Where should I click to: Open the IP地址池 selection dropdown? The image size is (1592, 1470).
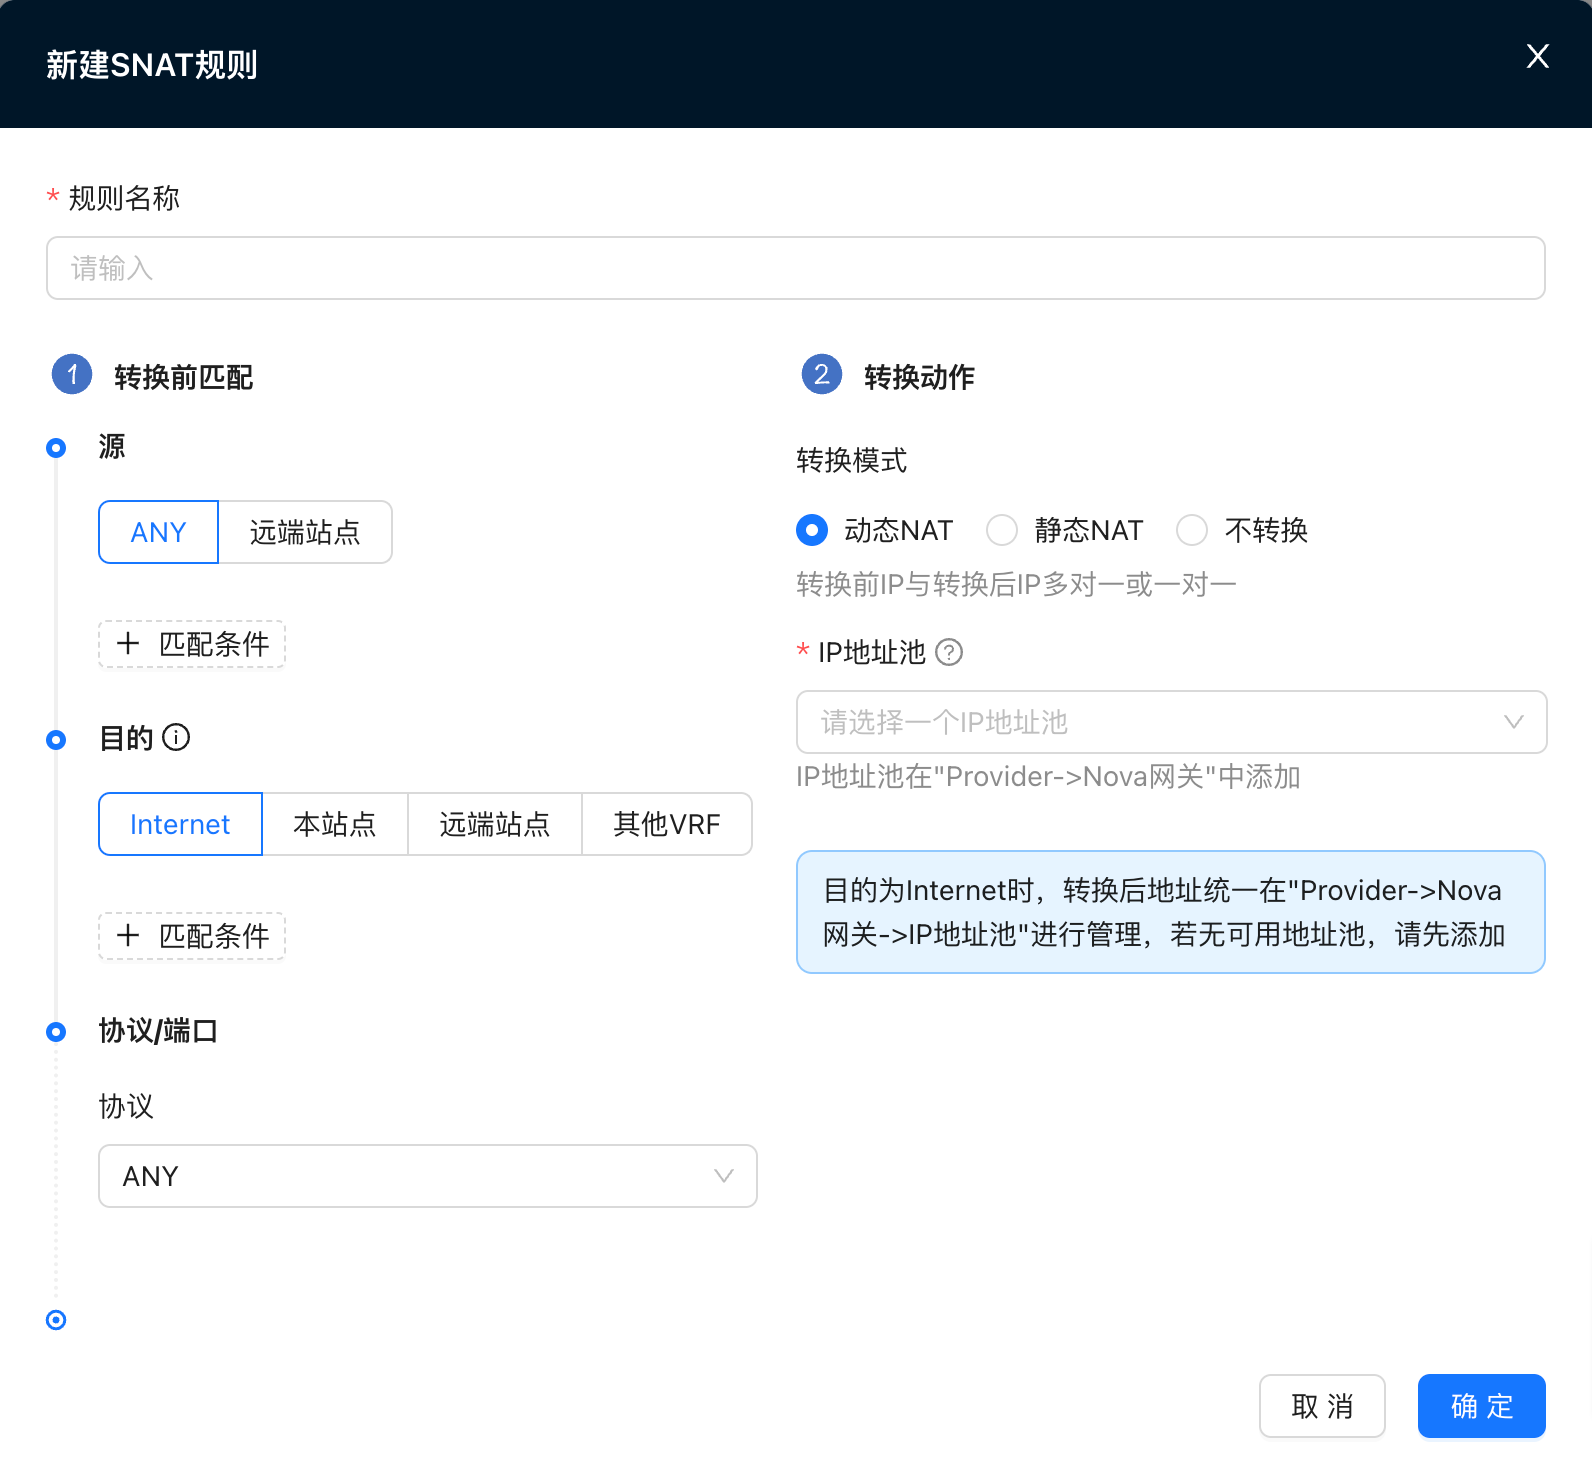point(1171,722)
